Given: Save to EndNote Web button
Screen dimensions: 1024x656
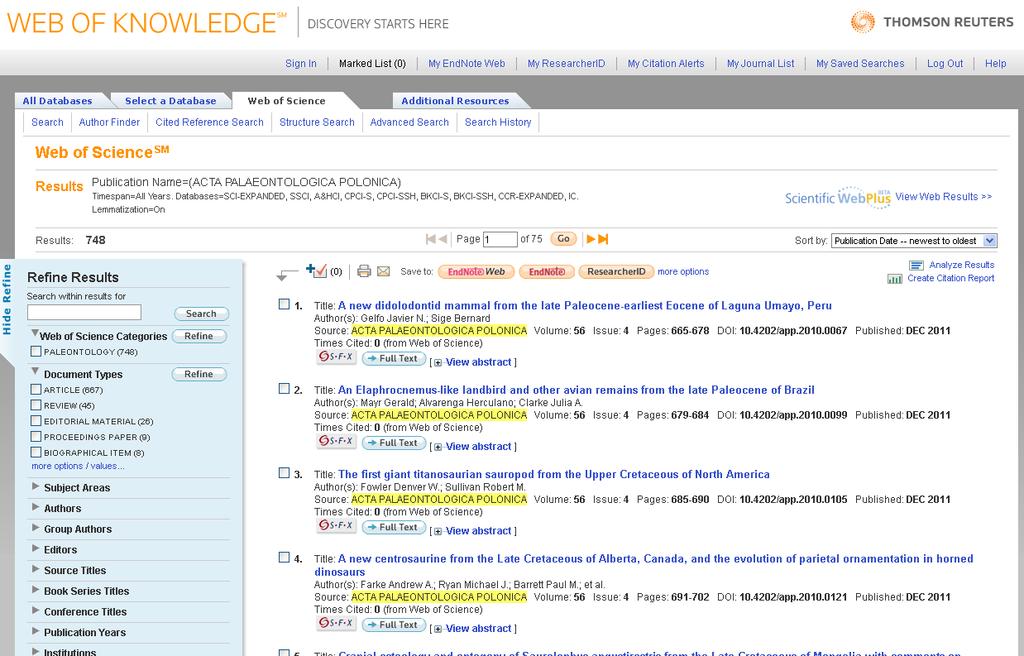Looking at the screenshot, I should click(x=476, y=272).
